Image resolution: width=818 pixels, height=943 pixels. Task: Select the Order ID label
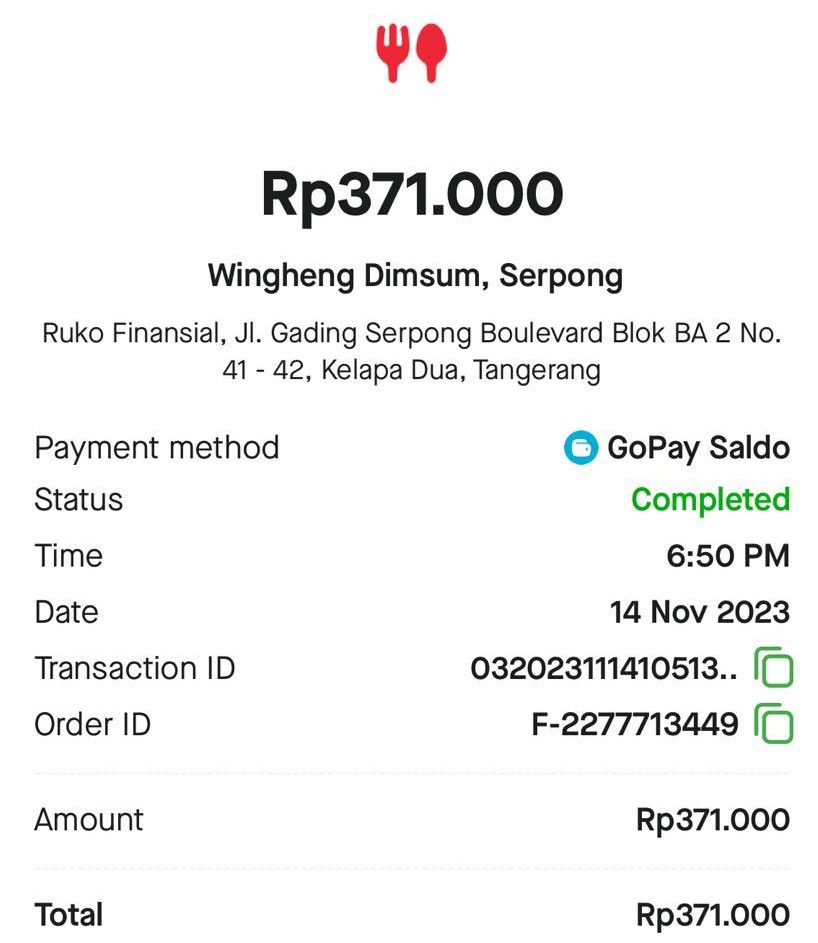93,724
